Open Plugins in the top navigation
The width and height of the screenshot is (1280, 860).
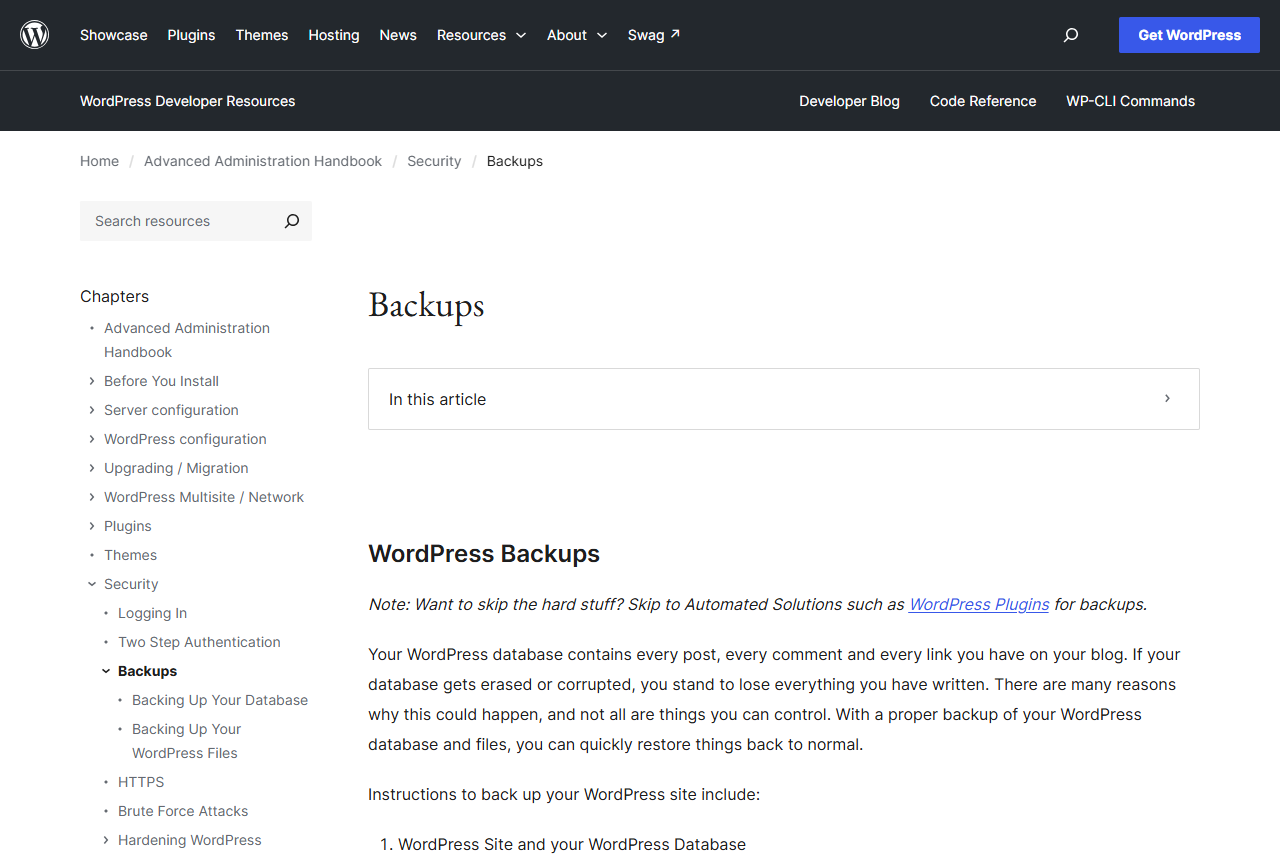191,35
